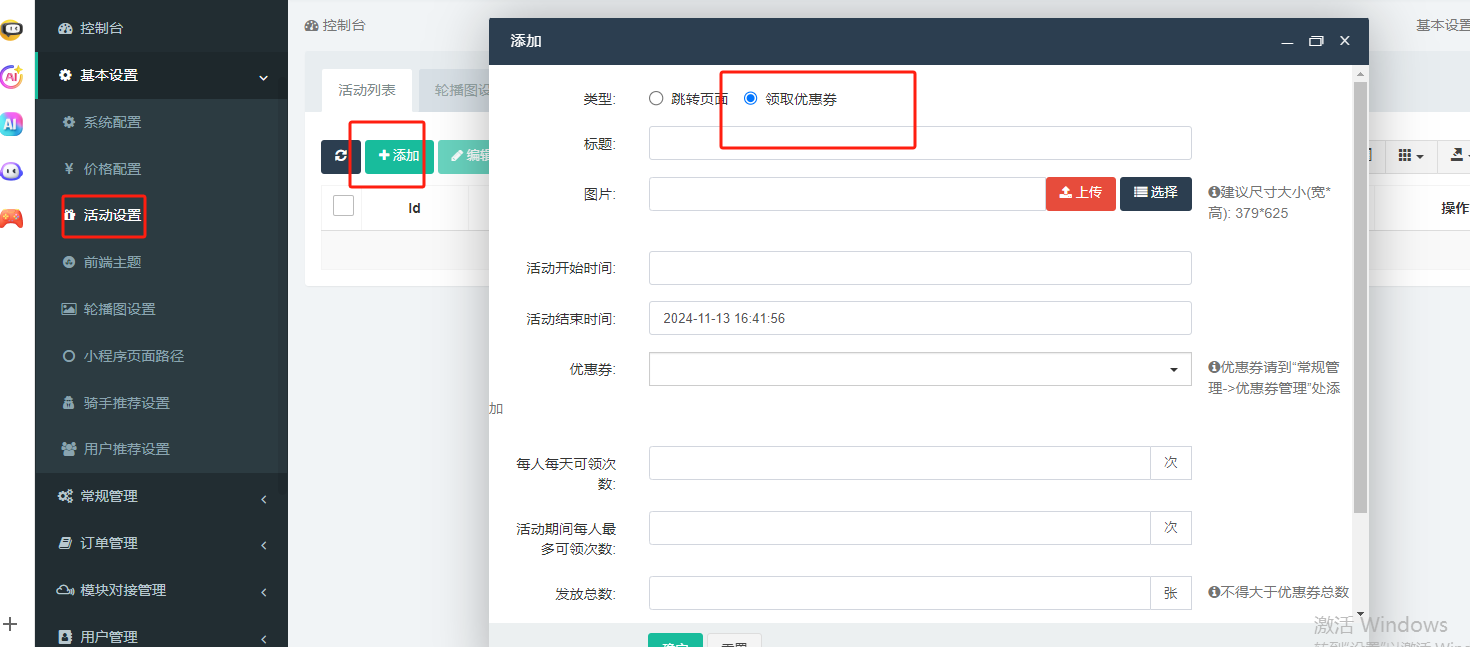Click the info icon beside 优惠券请到

[x=1214, y=368]
